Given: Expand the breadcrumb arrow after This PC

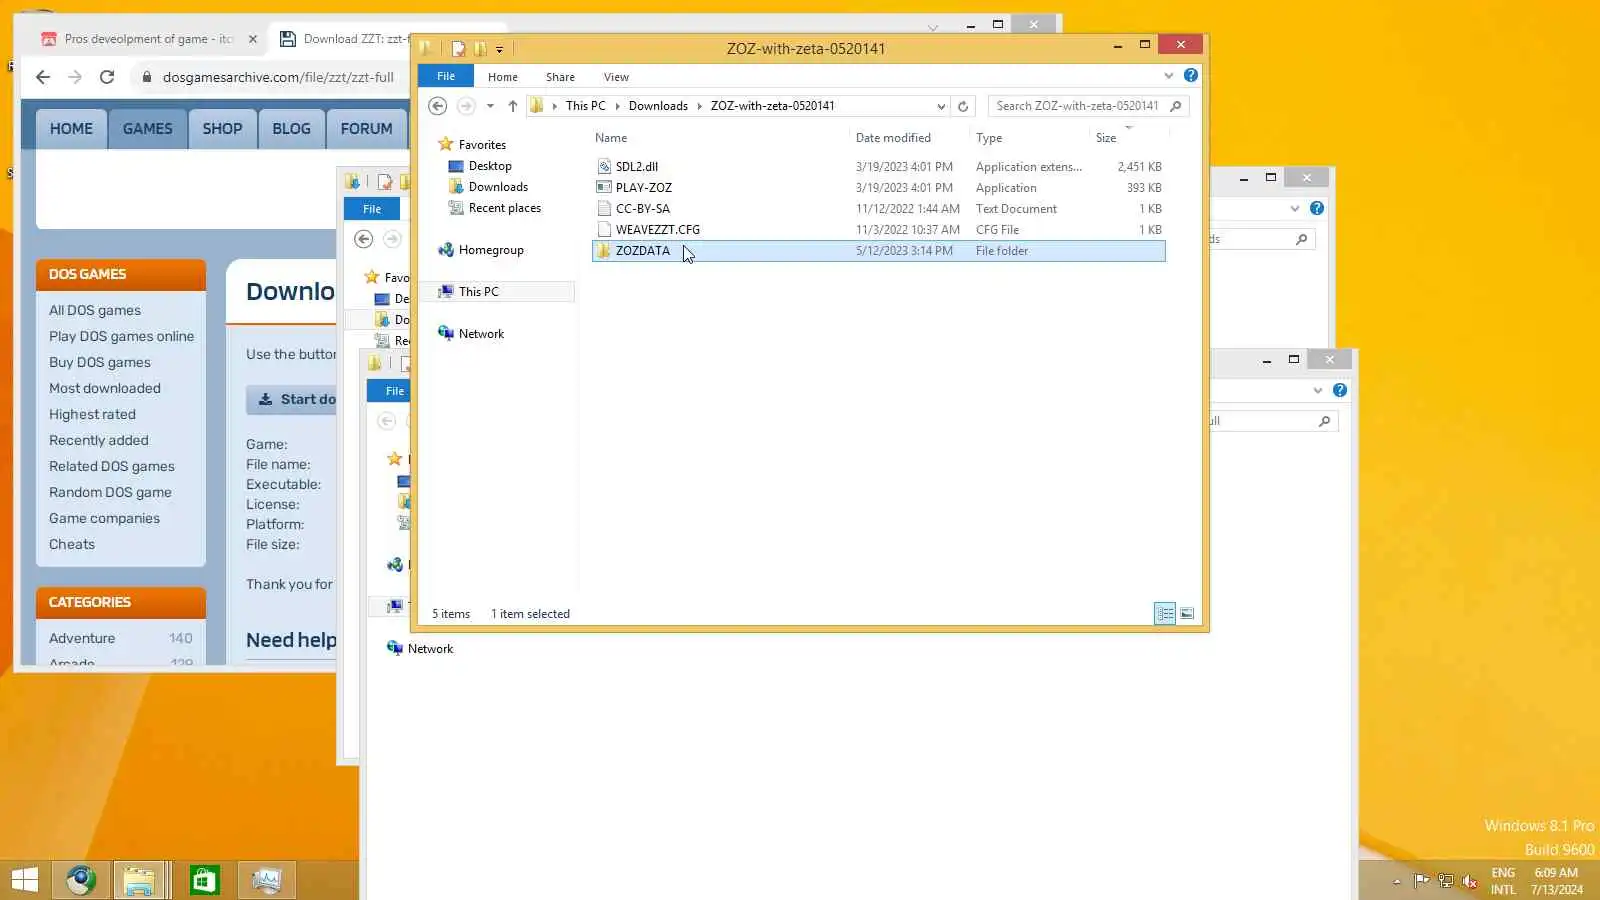Looking at the screenshot, I should tap(617, 106).
